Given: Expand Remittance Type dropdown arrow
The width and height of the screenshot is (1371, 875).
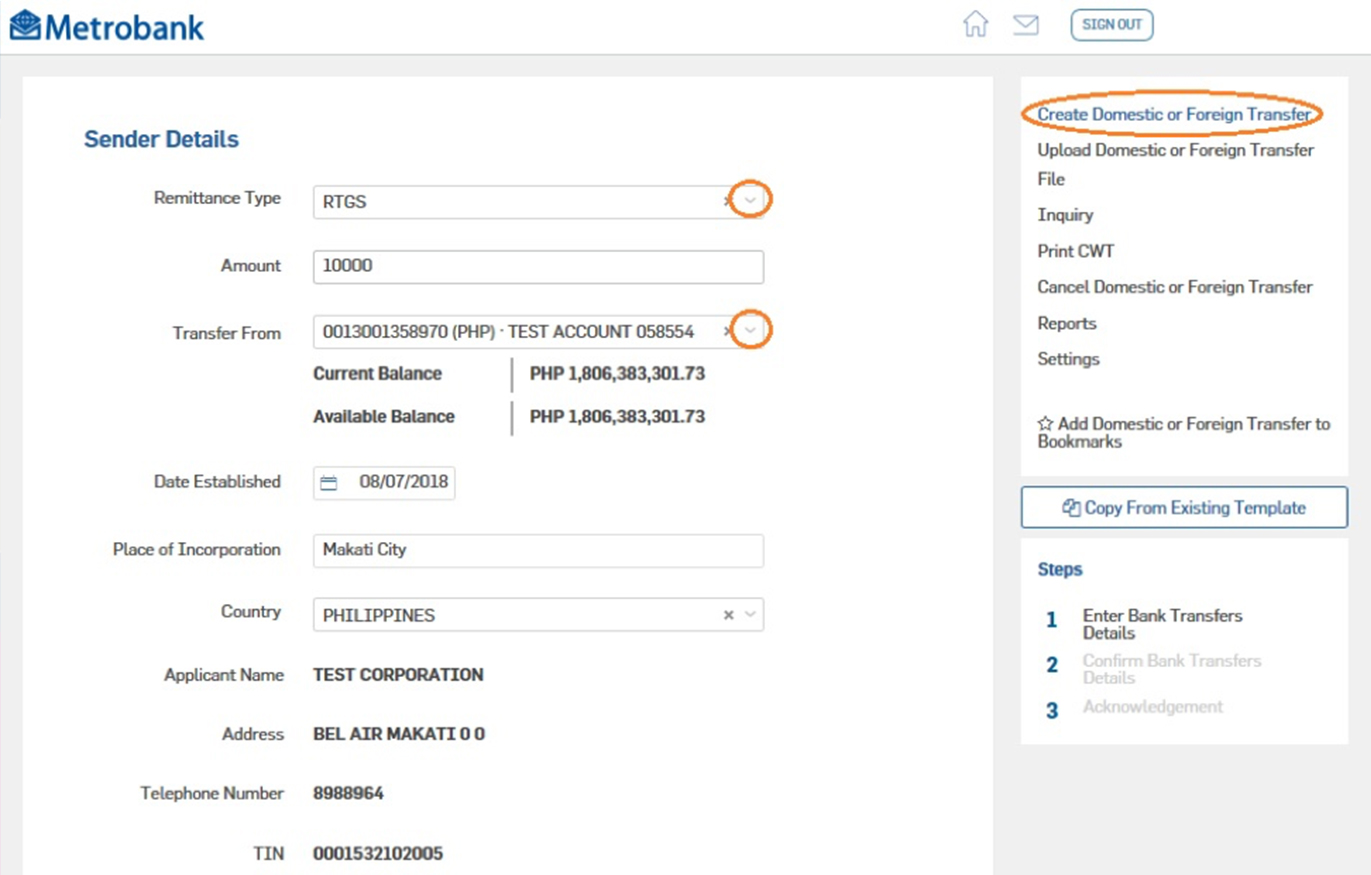Looking at the screenshot, I should click(x=751, y=201).
